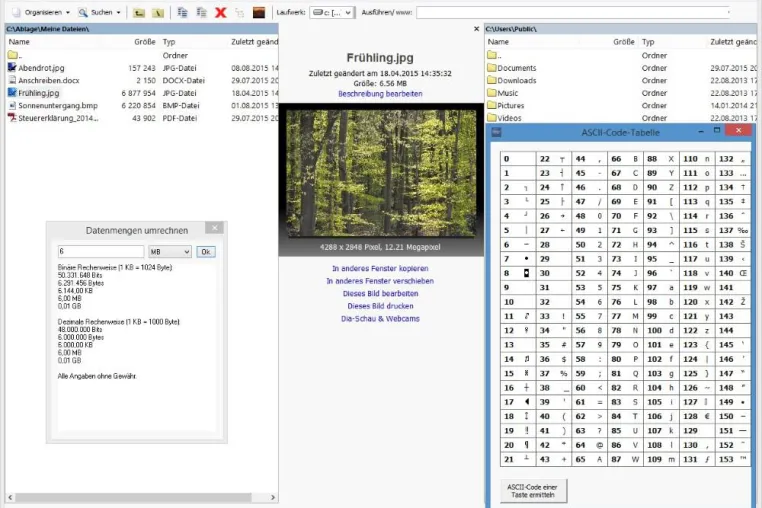Select the Steuererklärung_2014 PDF file
The width and height of the screenshot is (762, 508).
(58, 118)
